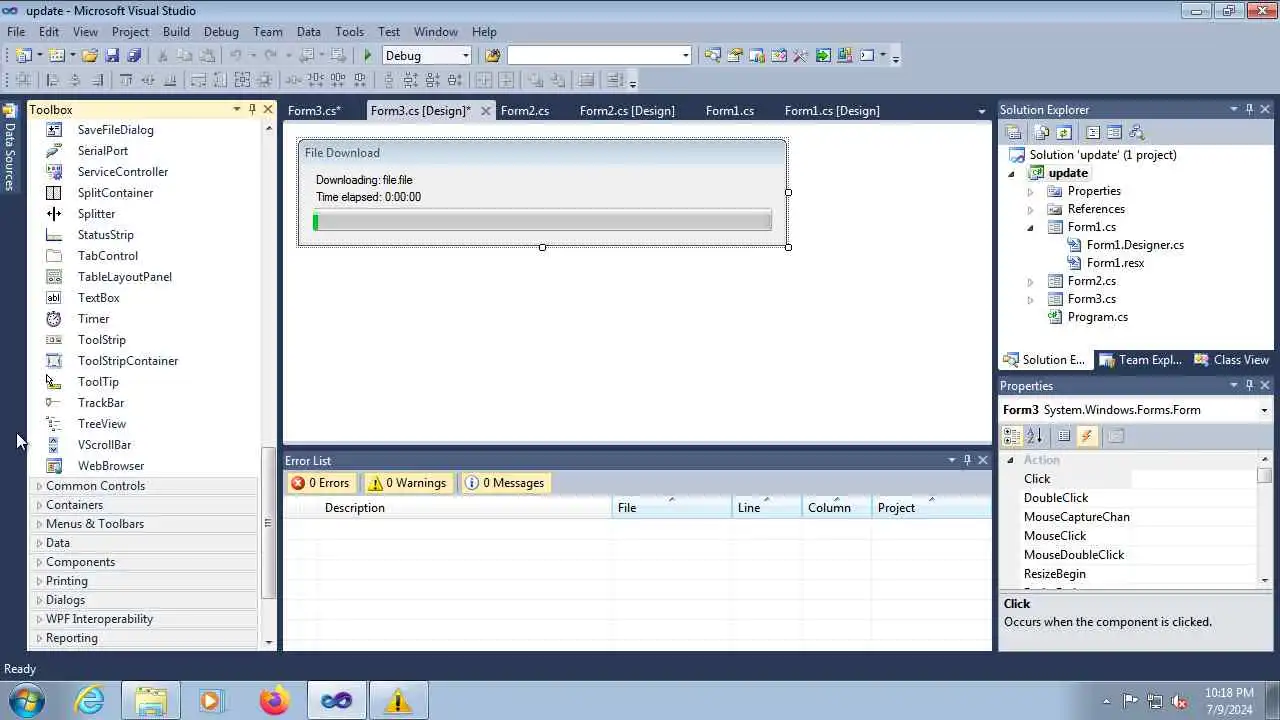
Task: Open the Start Page green arrow icon
Action: [823, 56]
